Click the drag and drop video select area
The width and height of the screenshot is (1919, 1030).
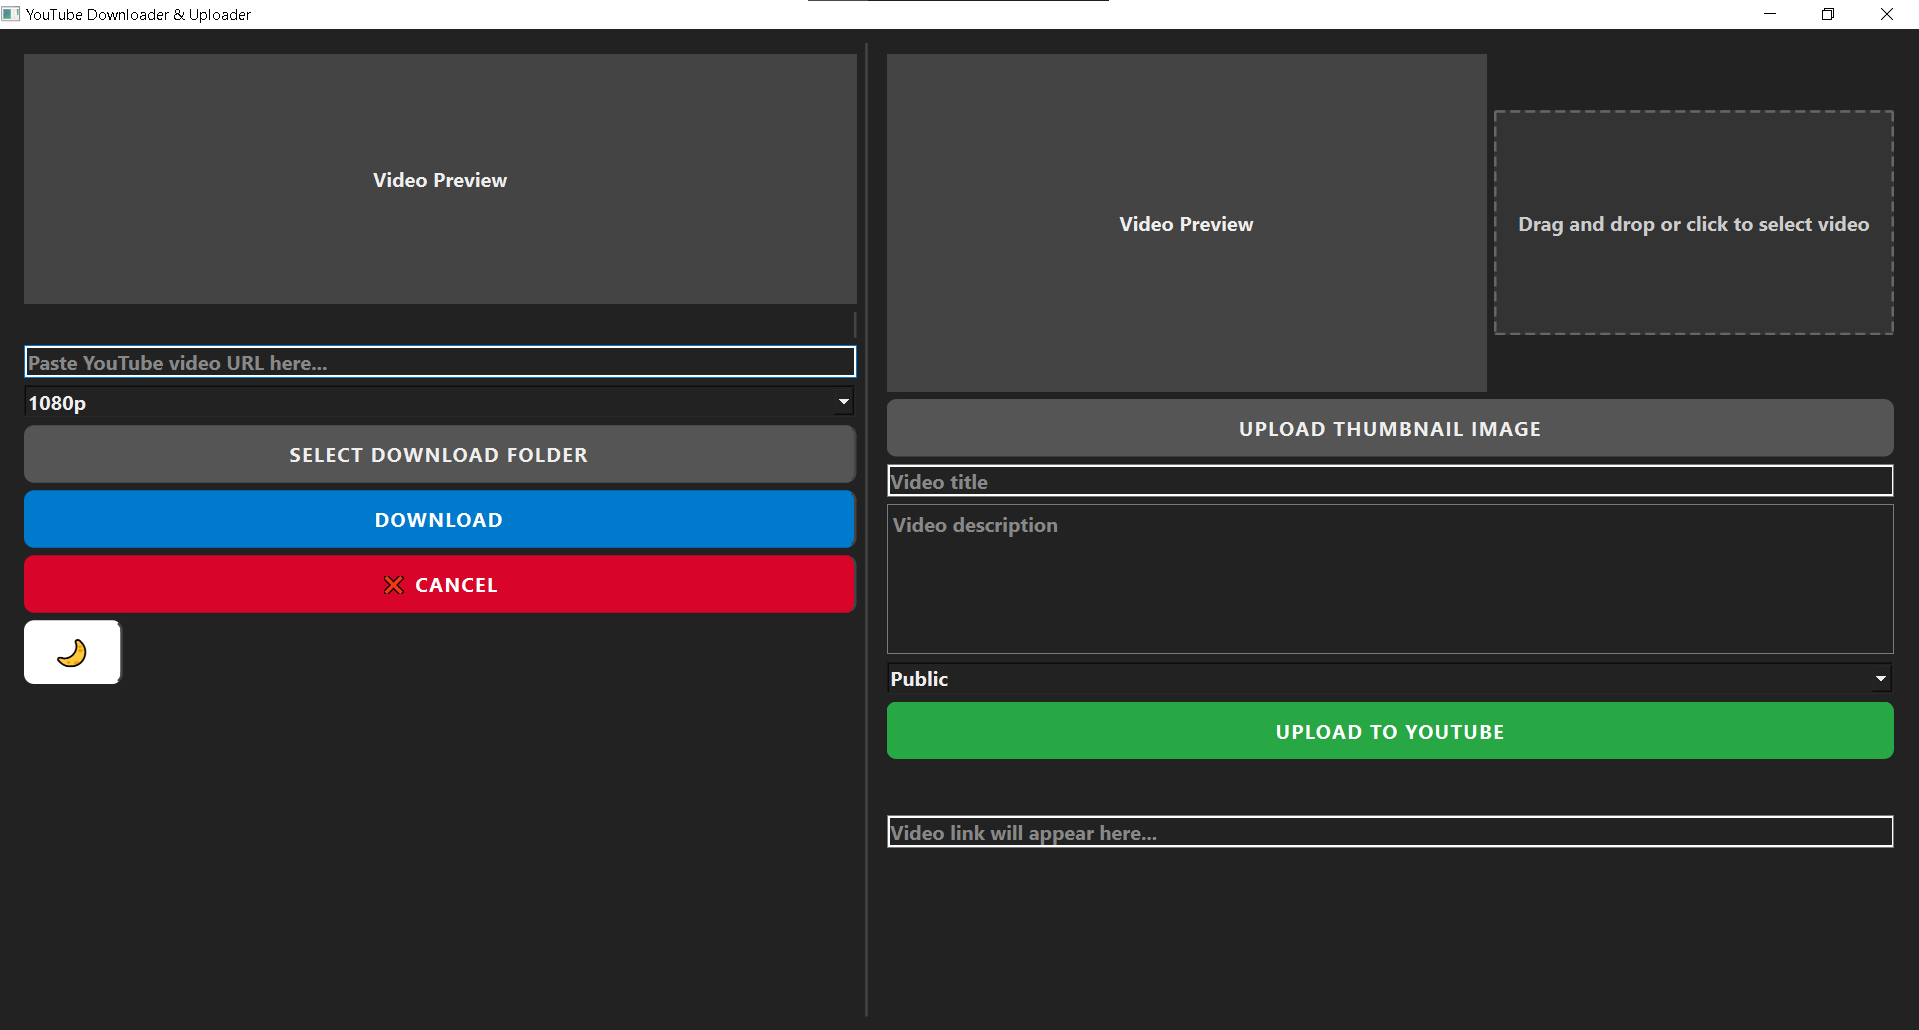pyautogui.click(x=1693, y=223)
